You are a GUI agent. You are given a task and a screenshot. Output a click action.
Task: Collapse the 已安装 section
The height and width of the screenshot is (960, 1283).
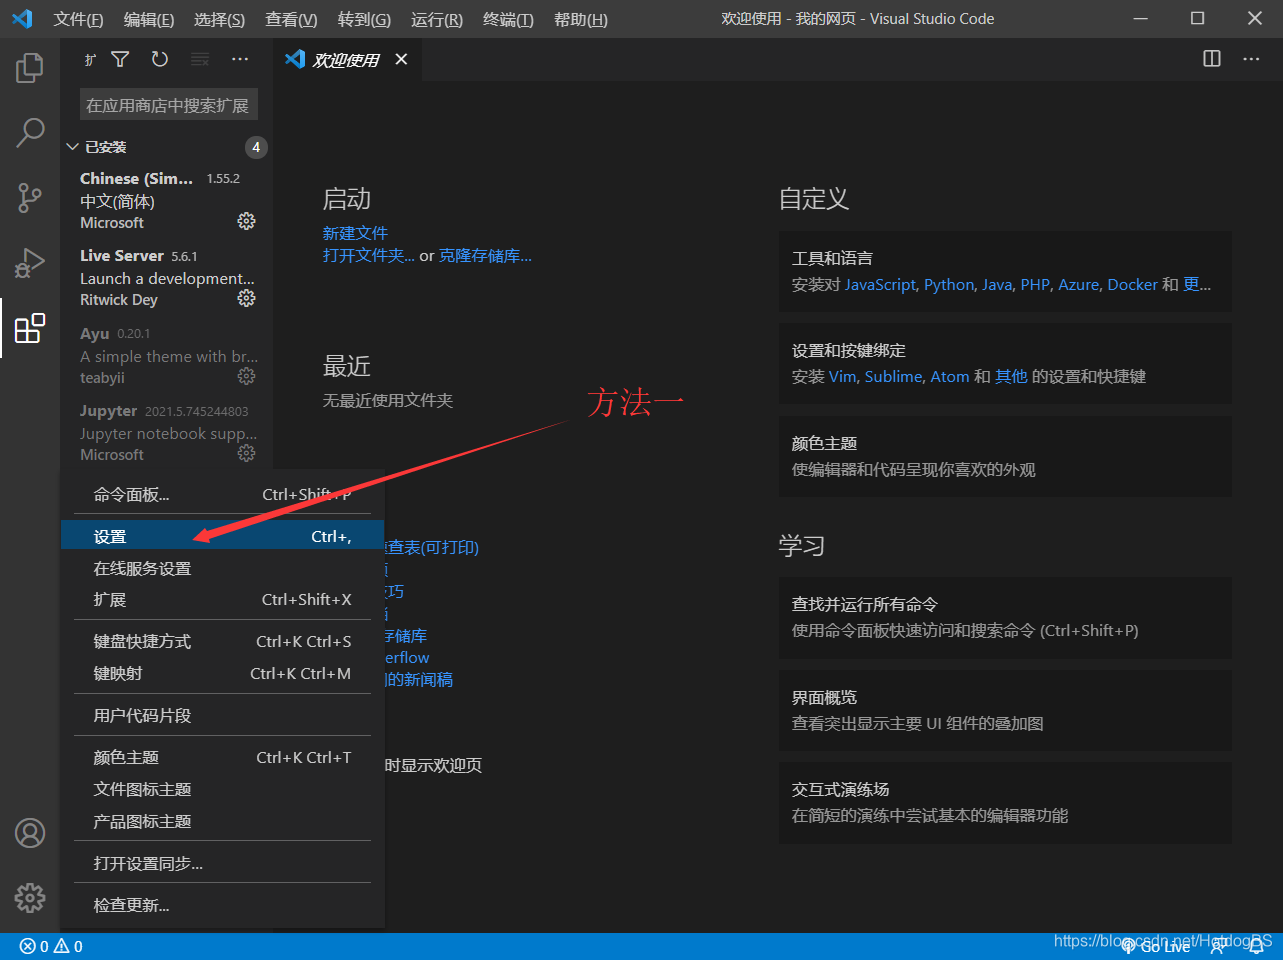pyautogui.click(x=168, y=147)
